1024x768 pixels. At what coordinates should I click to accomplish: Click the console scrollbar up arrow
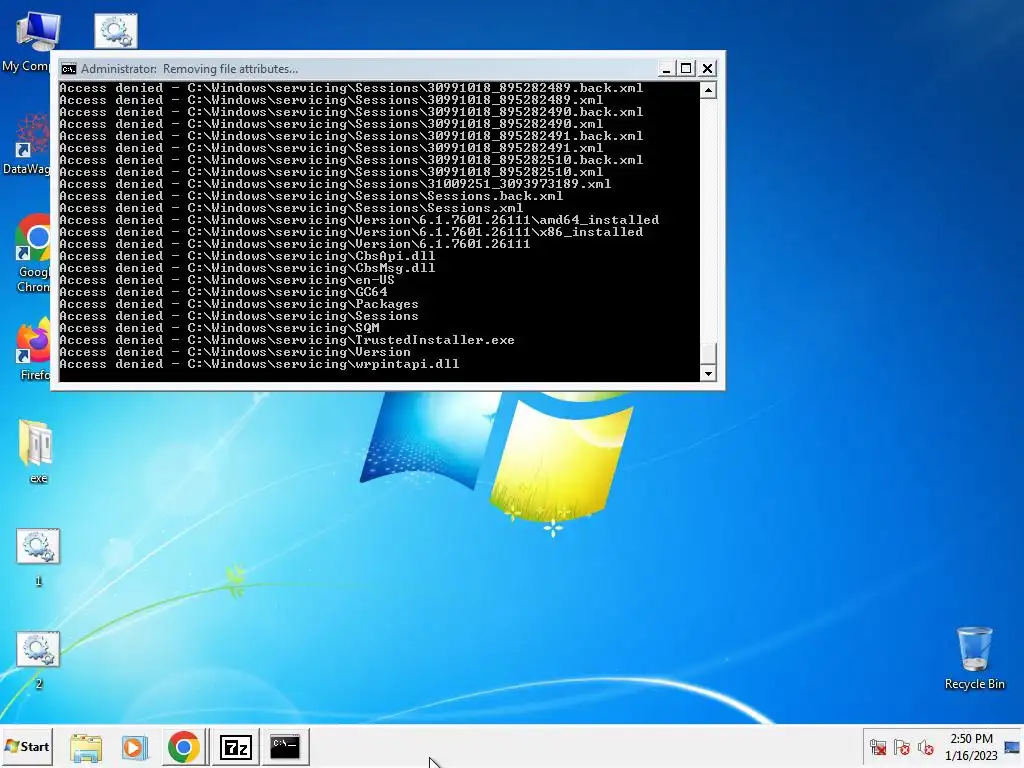pyautogui.click(x=708, y=90)
